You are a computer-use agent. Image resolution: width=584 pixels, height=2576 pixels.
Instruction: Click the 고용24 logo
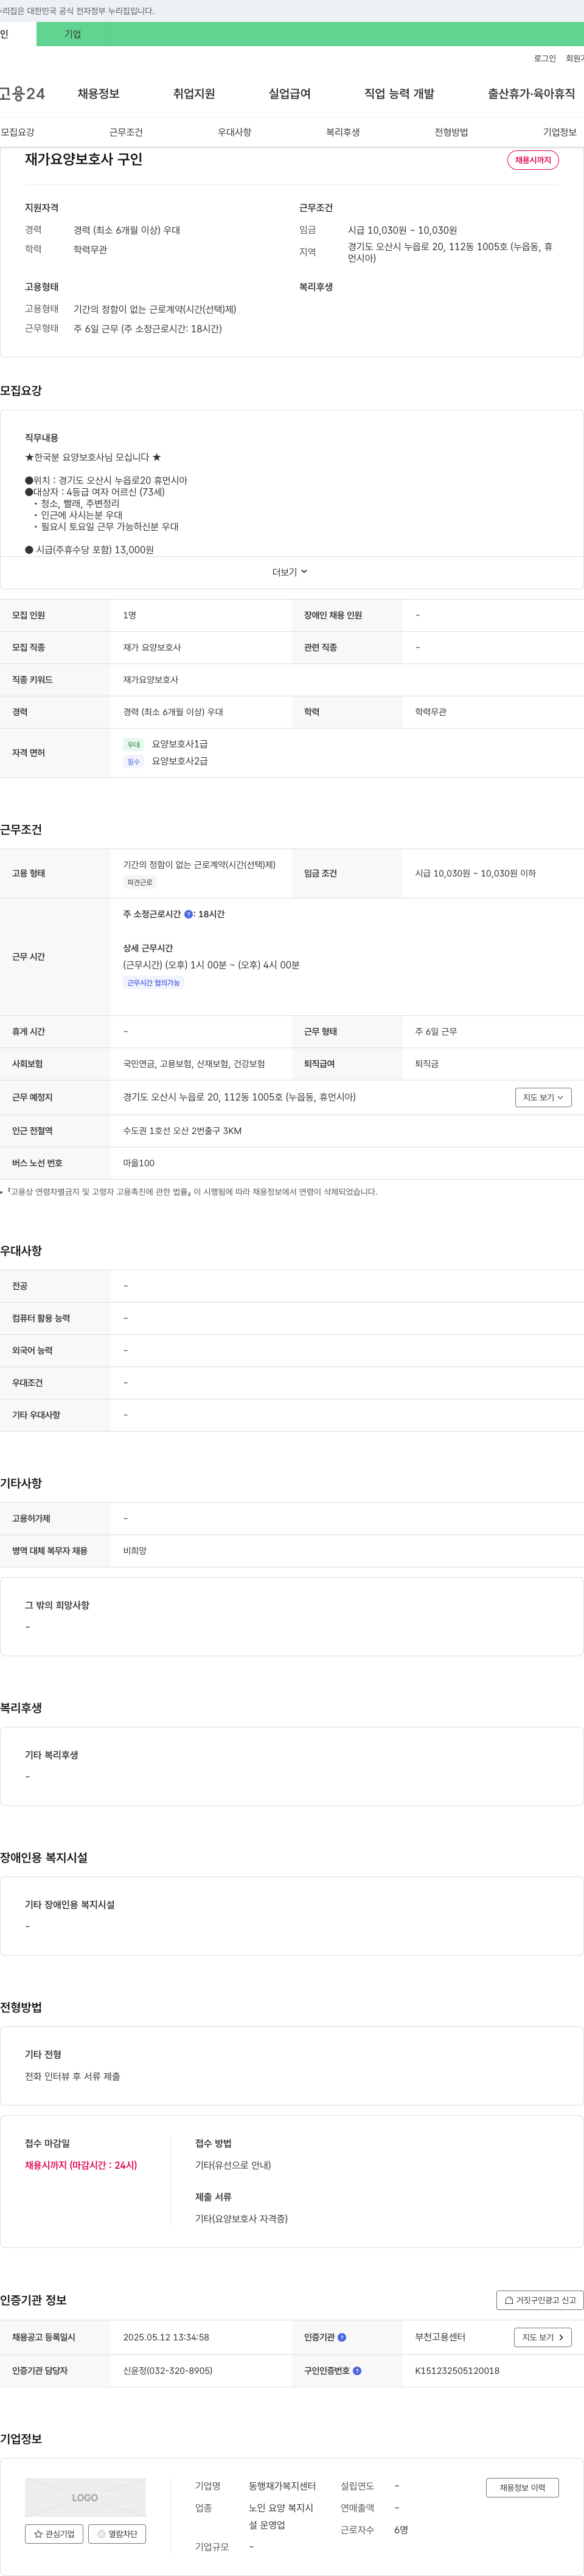tap(22, 94)
